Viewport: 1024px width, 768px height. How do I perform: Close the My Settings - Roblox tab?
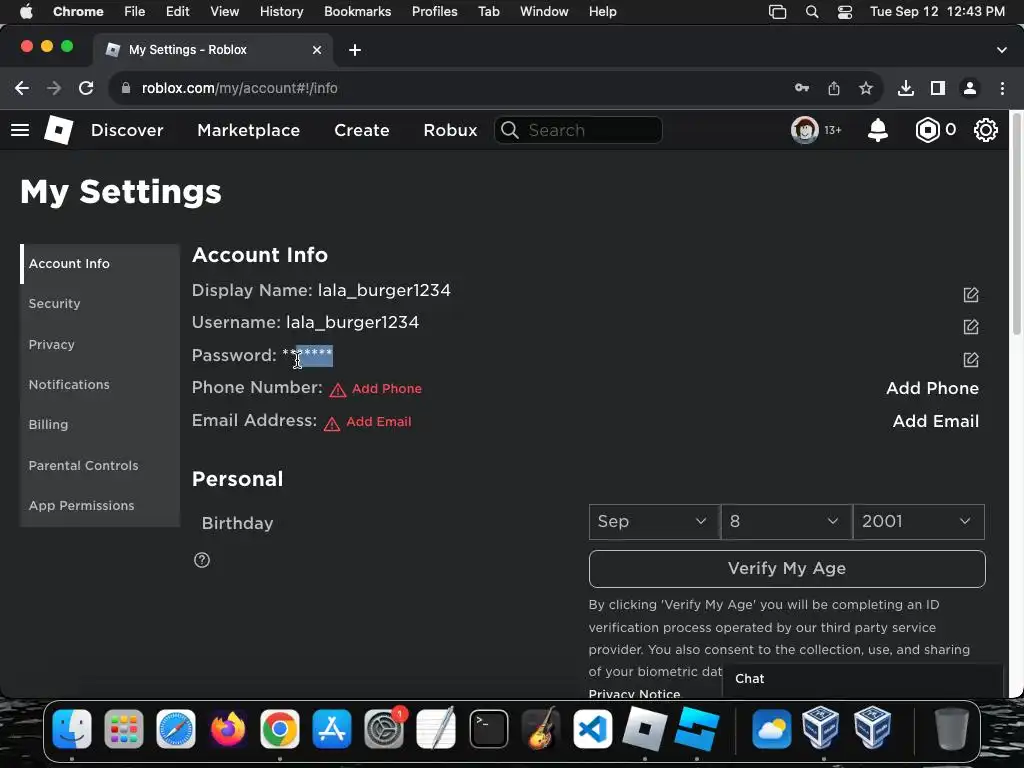tap(317, 50)
